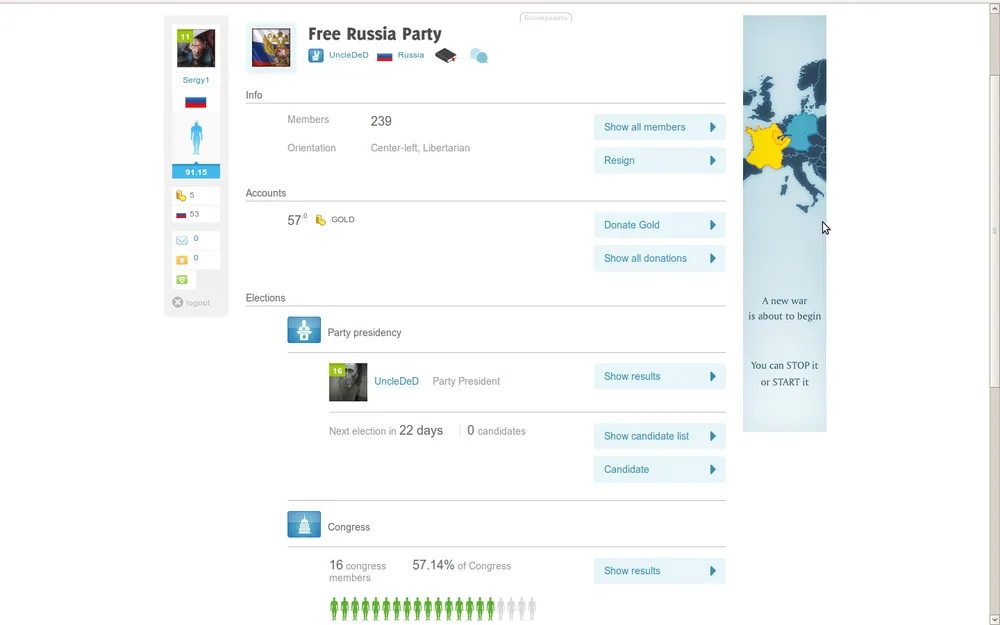The width and height of the screenshot is (1000, 625).
Task: Show results for Congress
Action: click(x=659, y=571)
